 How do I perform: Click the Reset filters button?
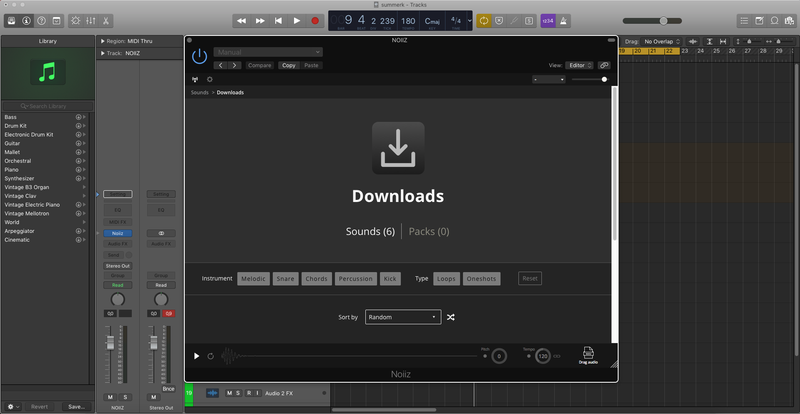click(x=530, y=279)
